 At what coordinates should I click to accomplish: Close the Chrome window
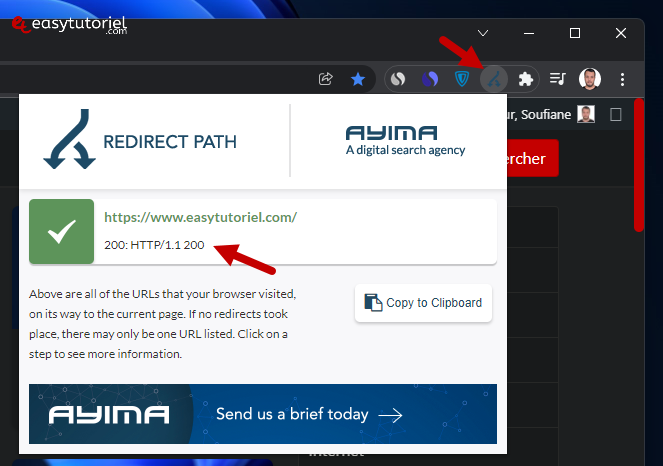[x=621, y=33]
